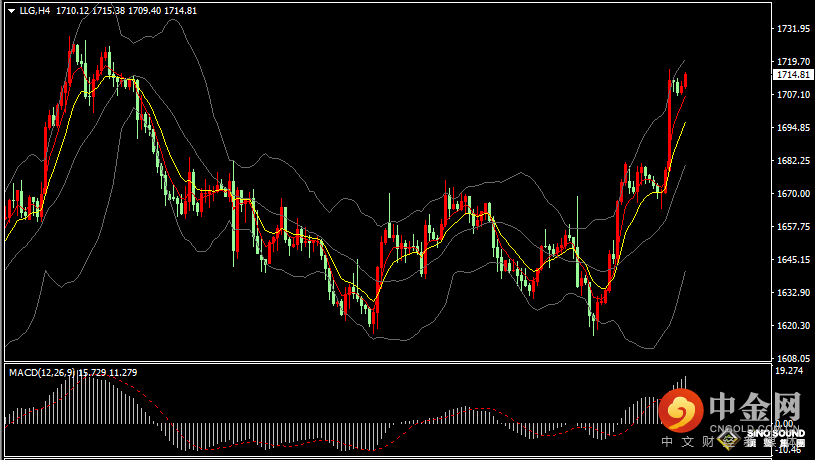Click the close value 1714.81 in header
This screenshot has width=815, height=460.
(x=180, y=11)
